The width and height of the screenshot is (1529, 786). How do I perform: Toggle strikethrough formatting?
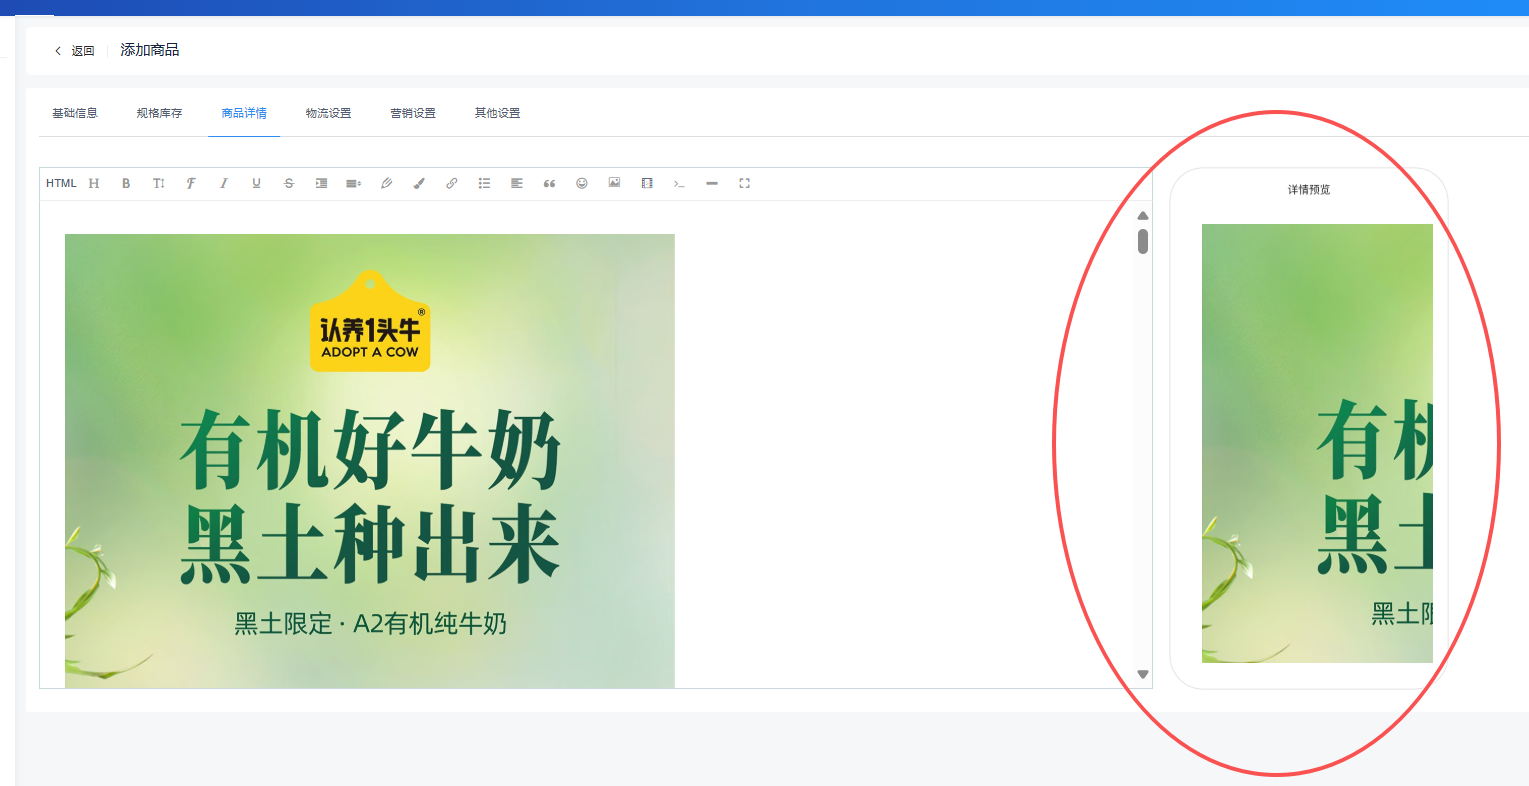(x=289, y=183)
